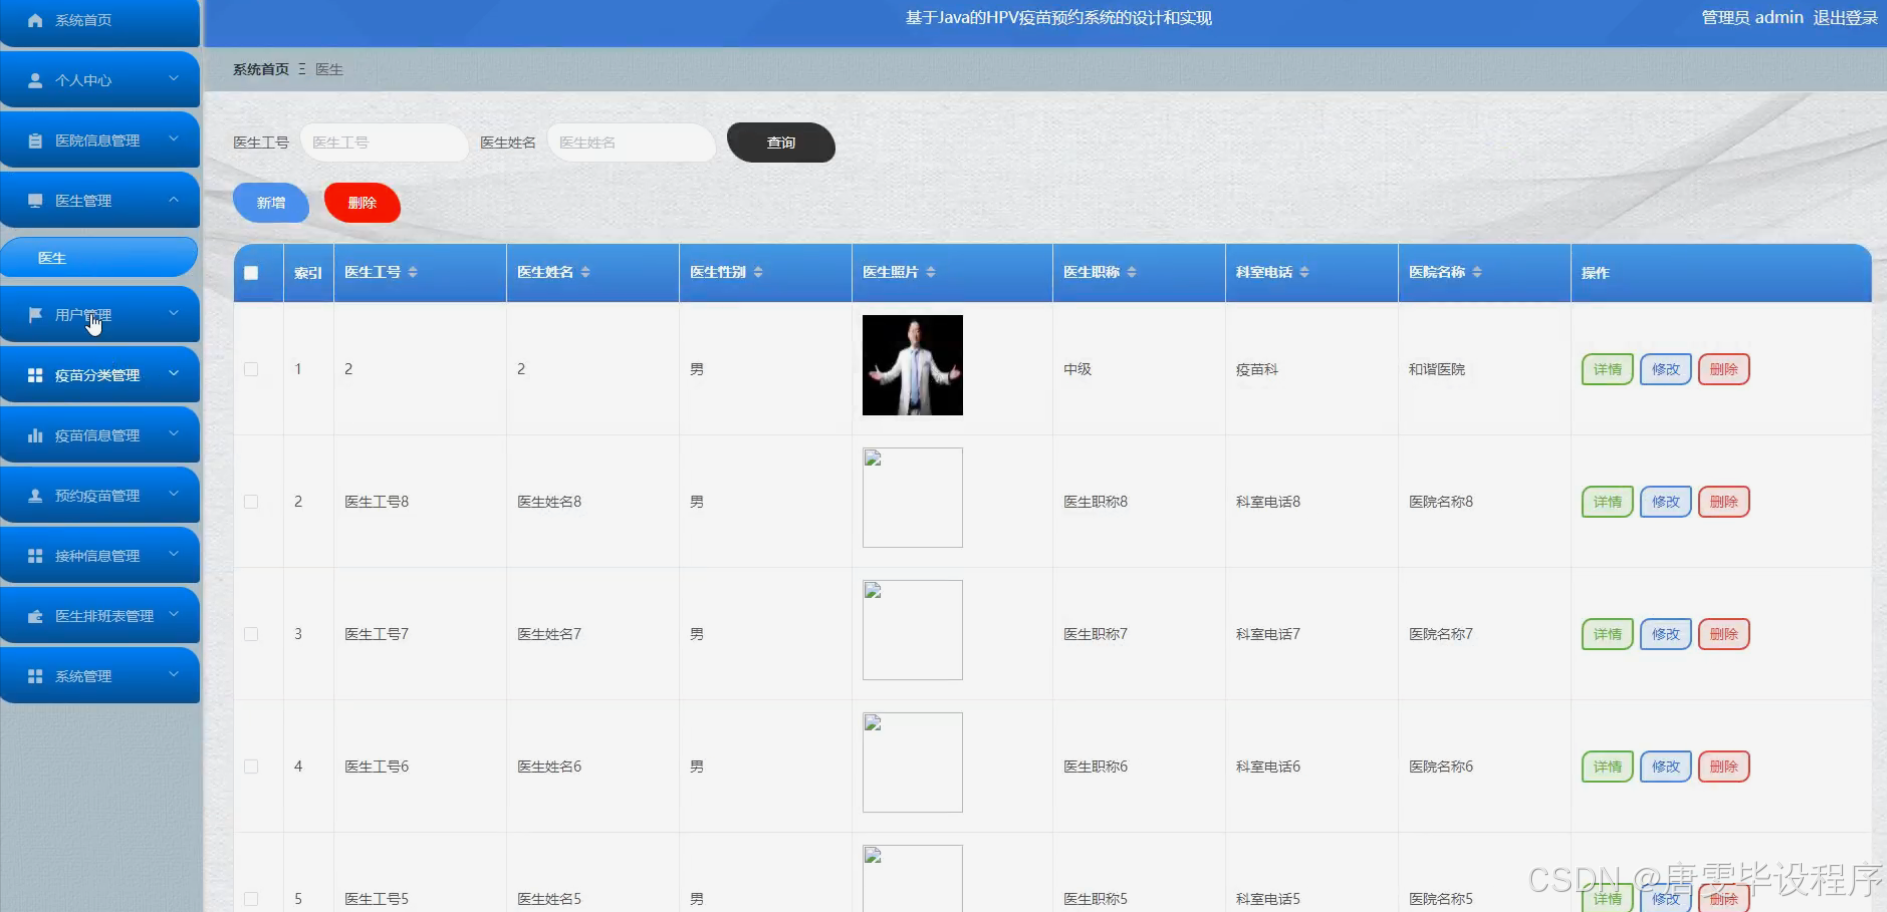Click the grid icon beside 系统管理
The image size is (1887, 912).
click(x=35, y=676)
